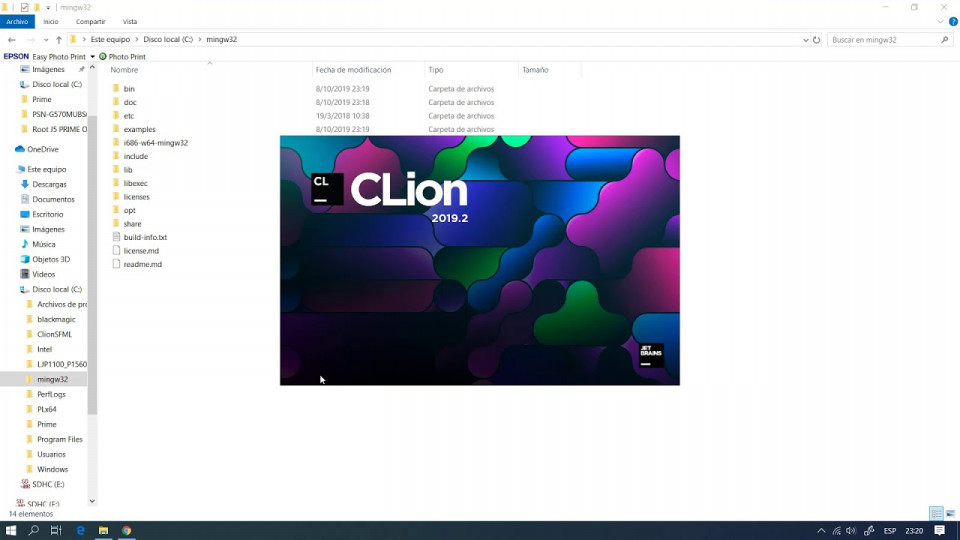
Task: Open recent locations dropdown arrow
Action: pos(46,40)
